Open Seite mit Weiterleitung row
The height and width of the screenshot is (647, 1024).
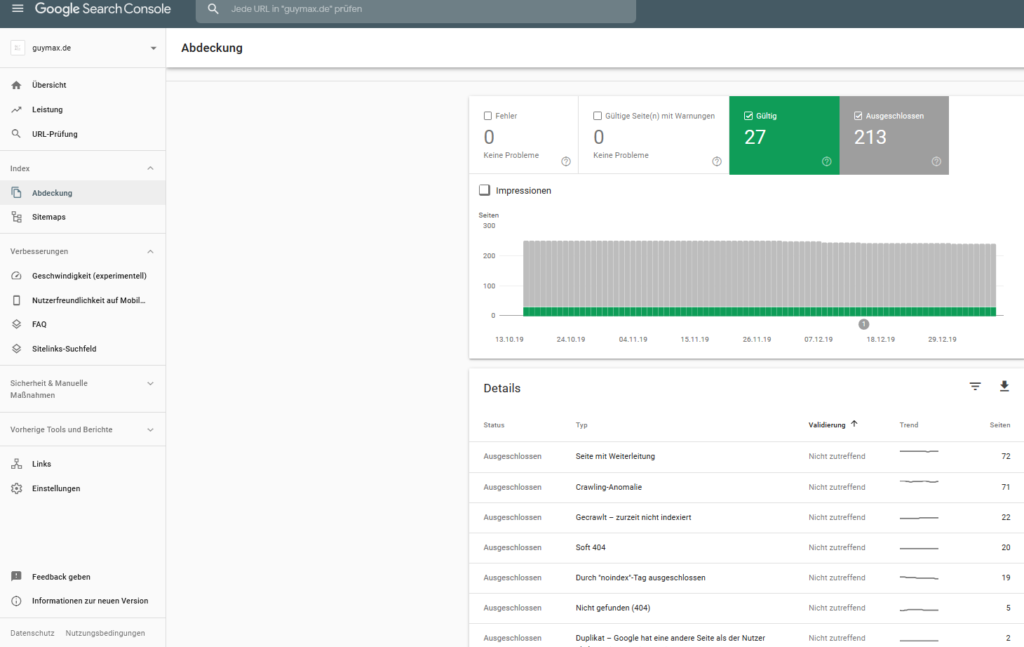click(x=746, y=456)
